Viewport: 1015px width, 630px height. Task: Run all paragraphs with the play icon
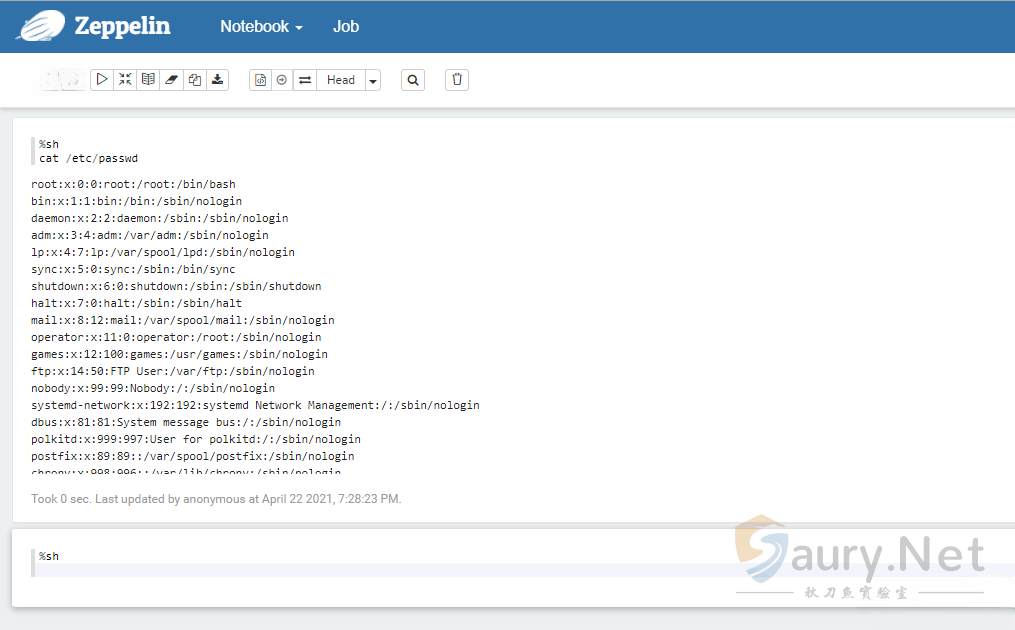[x=102, y=80]
